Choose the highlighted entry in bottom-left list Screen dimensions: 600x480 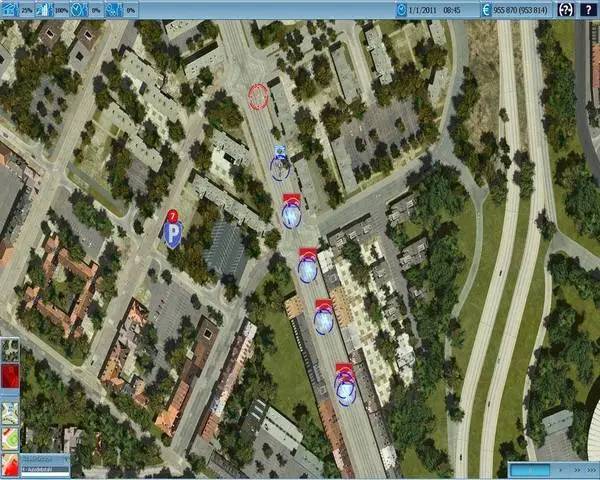click(x=40, y=467)
